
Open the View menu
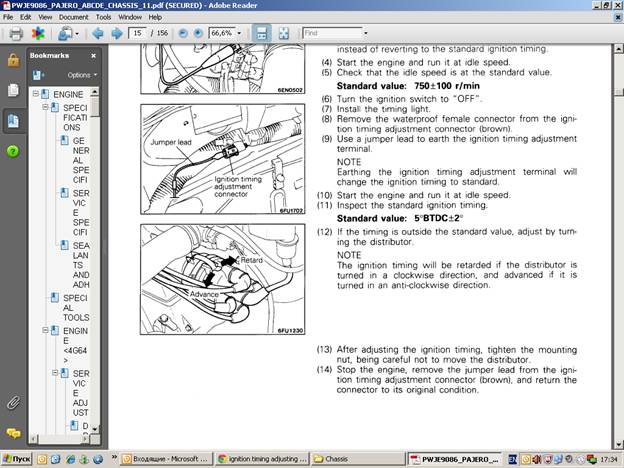click(45, 17)
